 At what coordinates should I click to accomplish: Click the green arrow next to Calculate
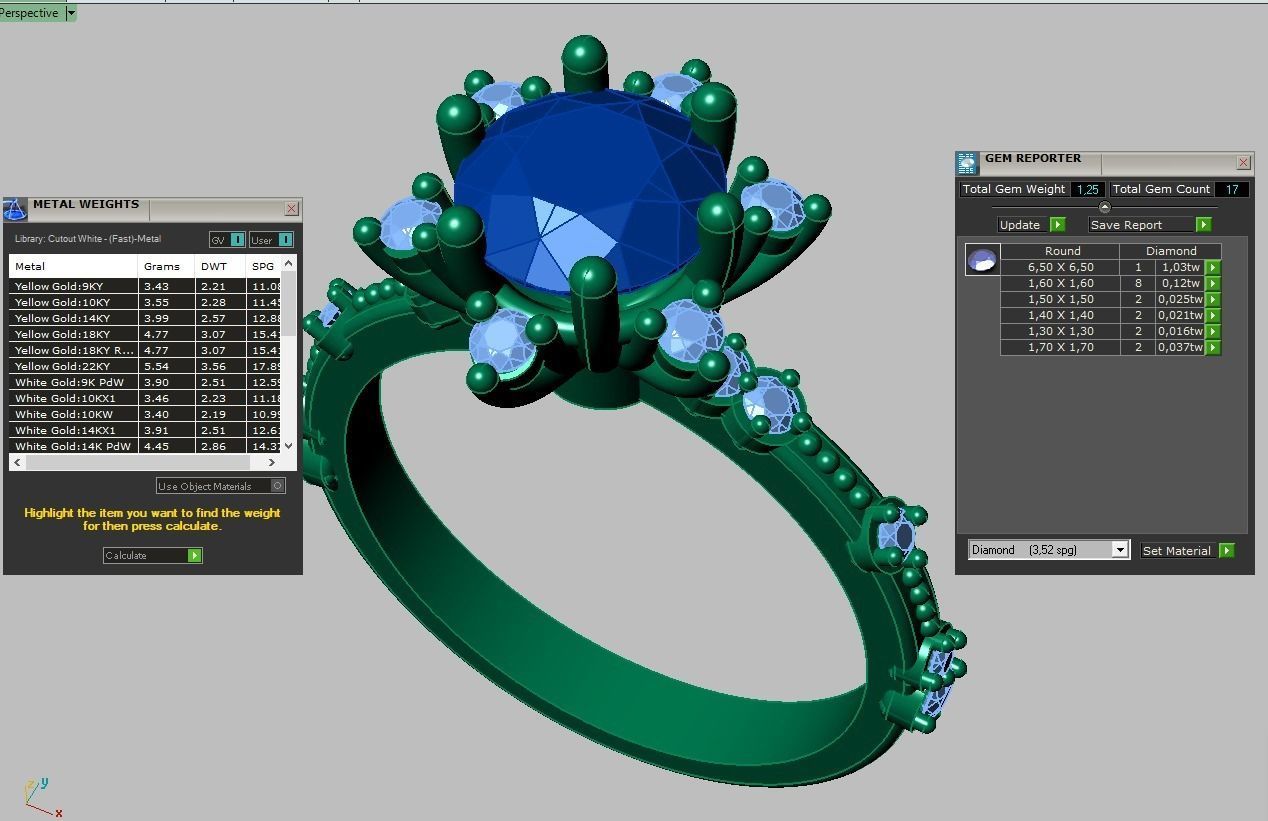194,555
